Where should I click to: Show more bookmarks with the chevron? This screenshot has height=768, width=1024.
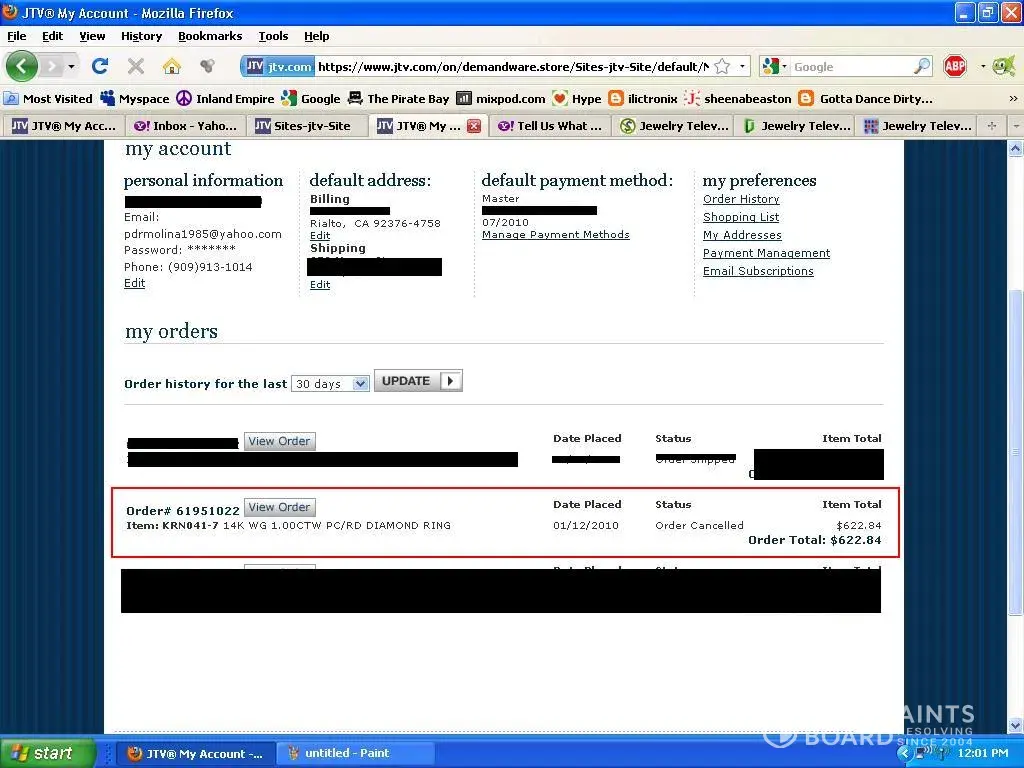coord(1013,99)
